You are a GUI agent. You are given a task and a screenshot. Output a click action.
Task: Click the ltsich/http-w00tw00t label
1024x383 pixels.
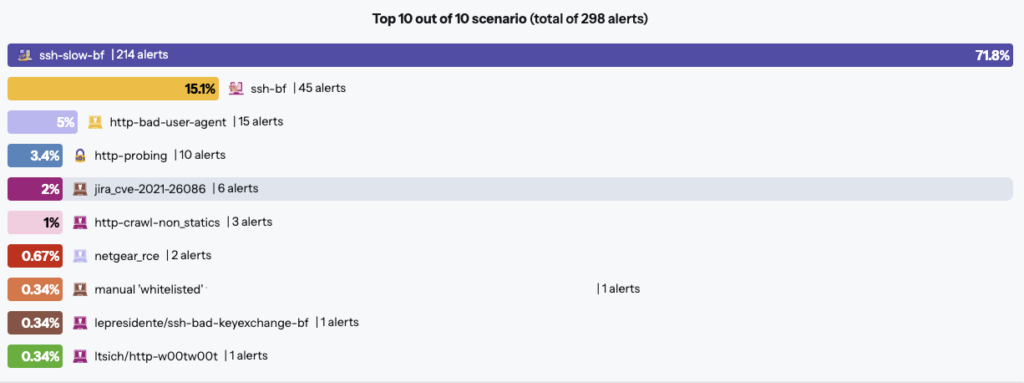pos(155,356)
